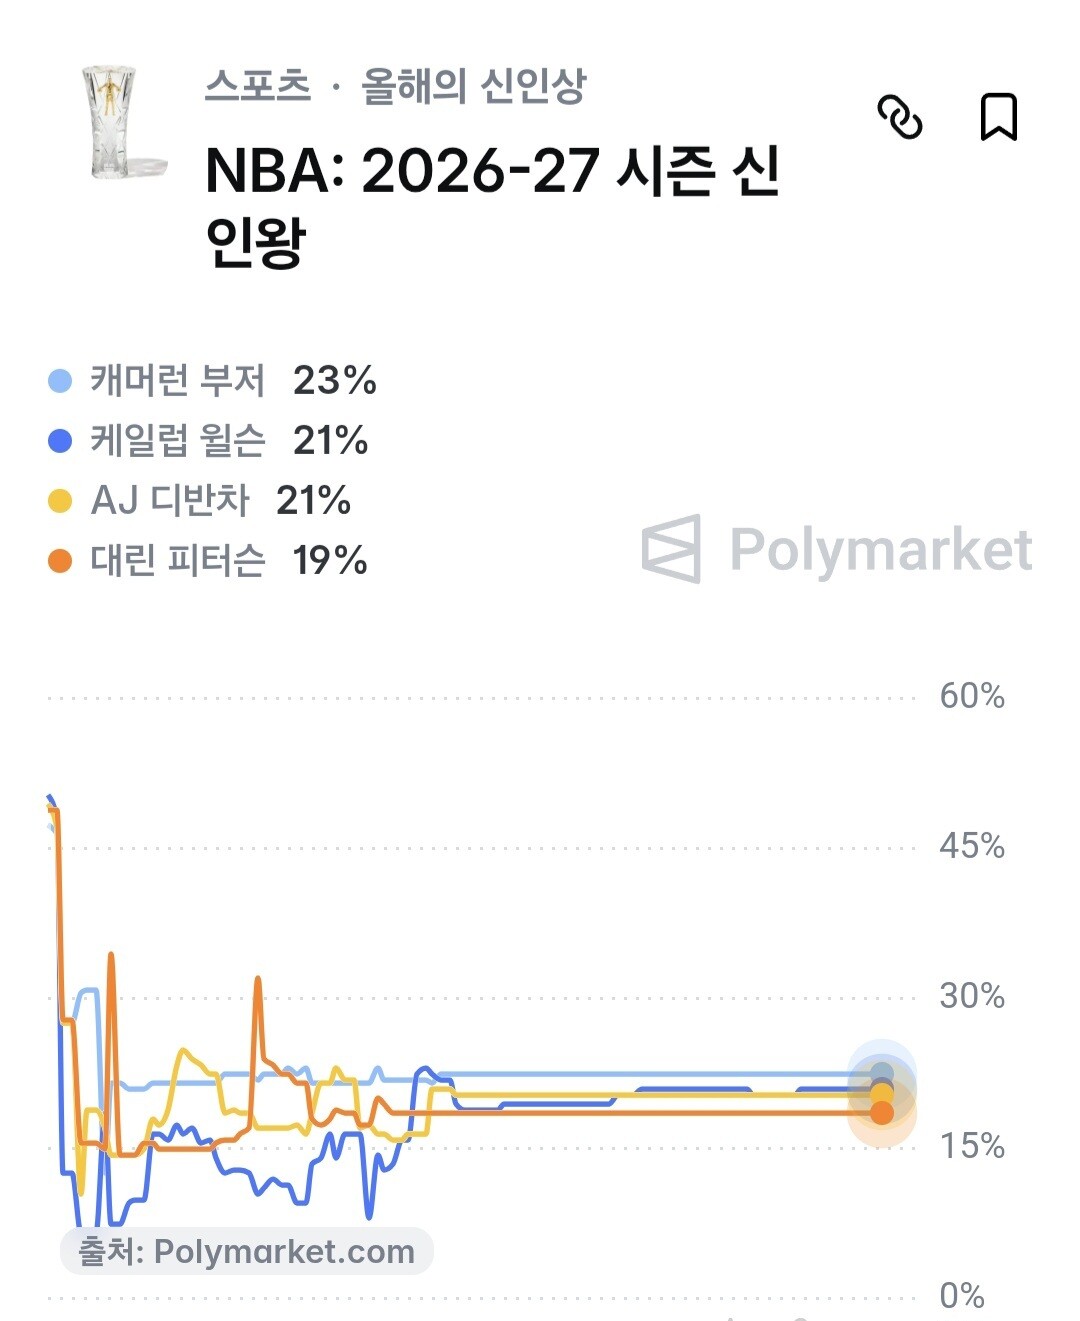Select the yellow AJ 디반차 legend dot

click(60, 501)
